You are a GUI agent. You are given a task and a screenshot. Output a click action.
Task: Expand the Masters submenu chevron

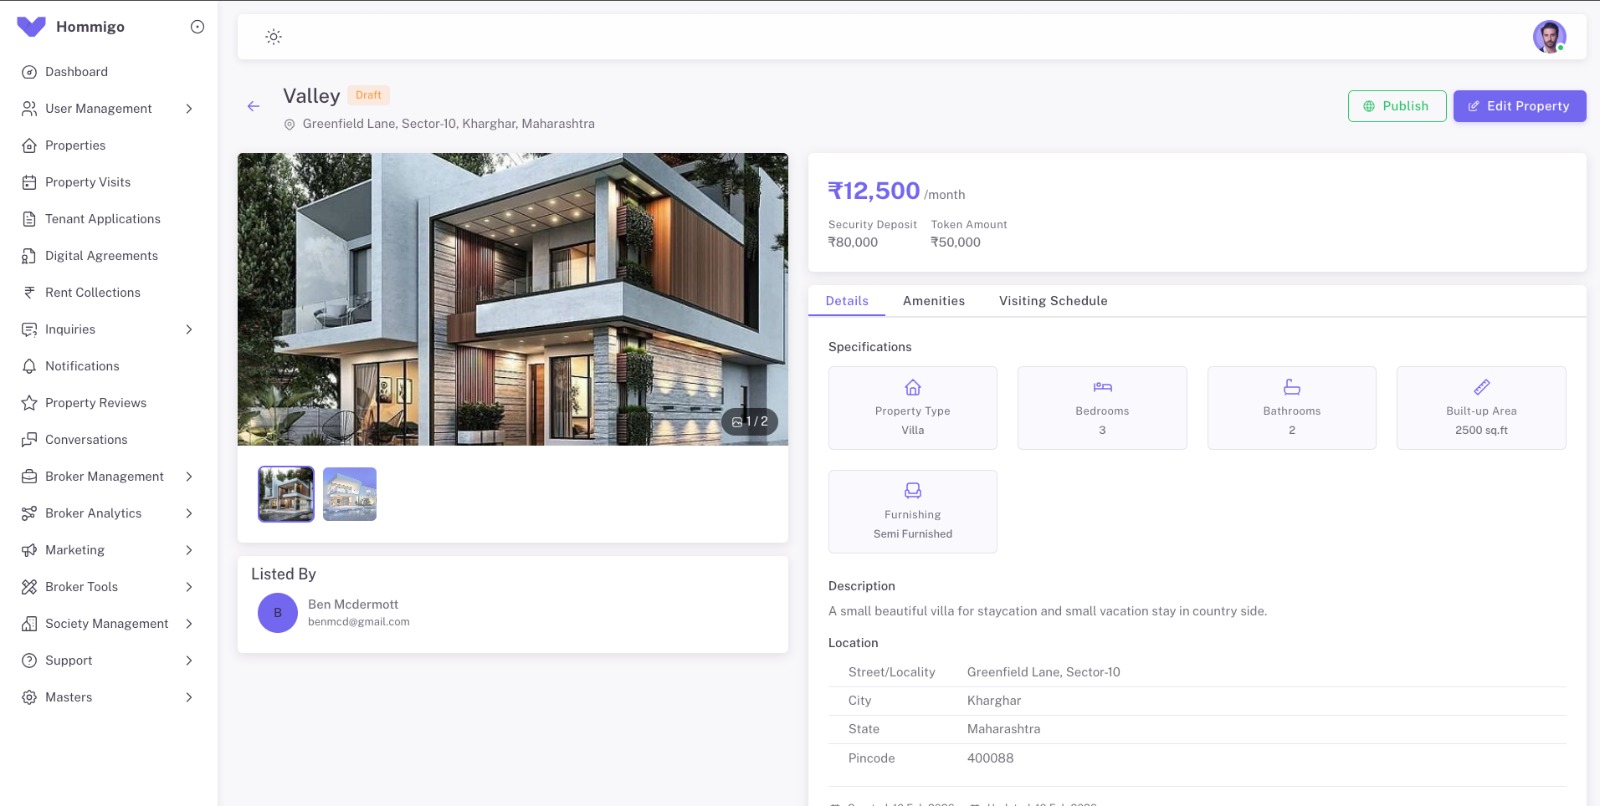(189, 698)
